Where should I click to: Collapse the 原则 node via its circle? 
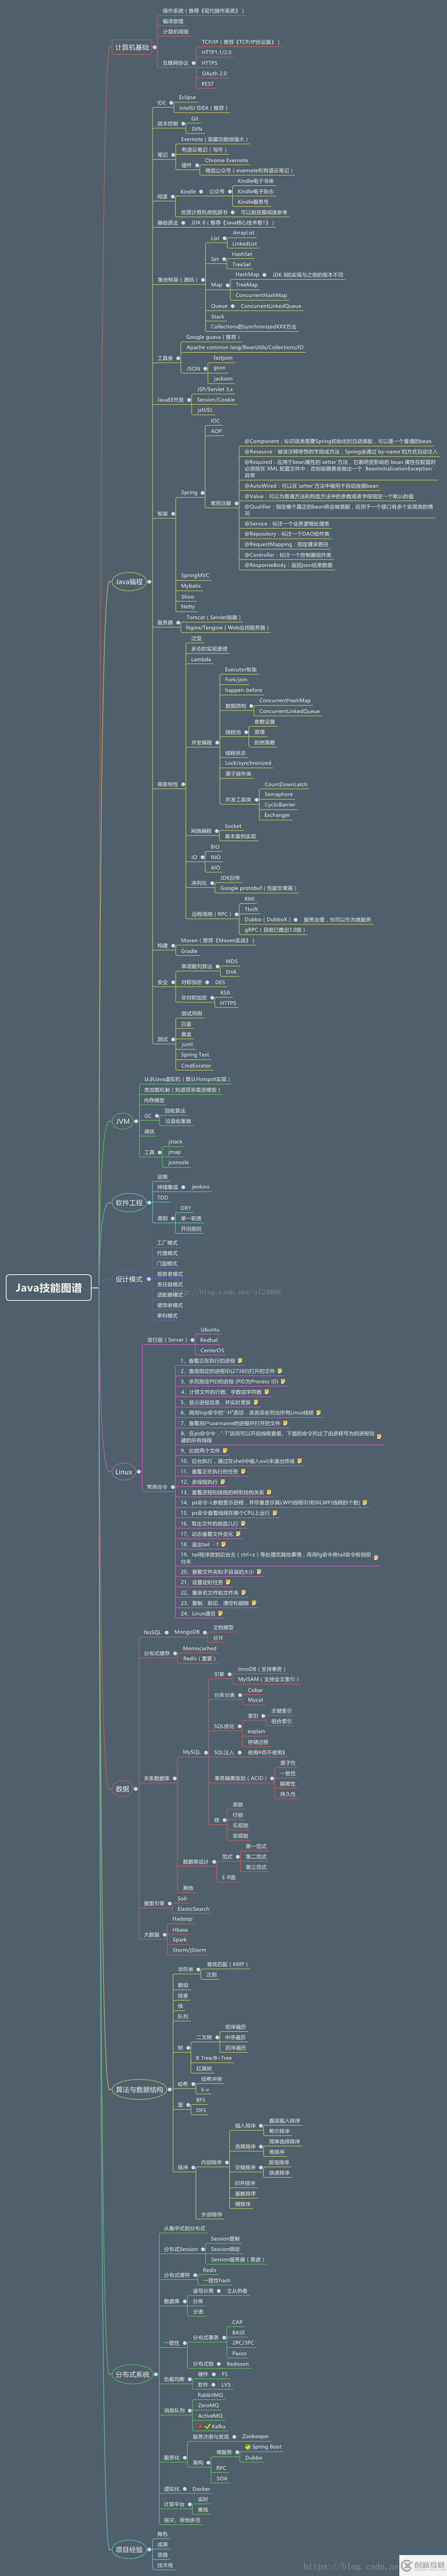(x=174, y=1218)
